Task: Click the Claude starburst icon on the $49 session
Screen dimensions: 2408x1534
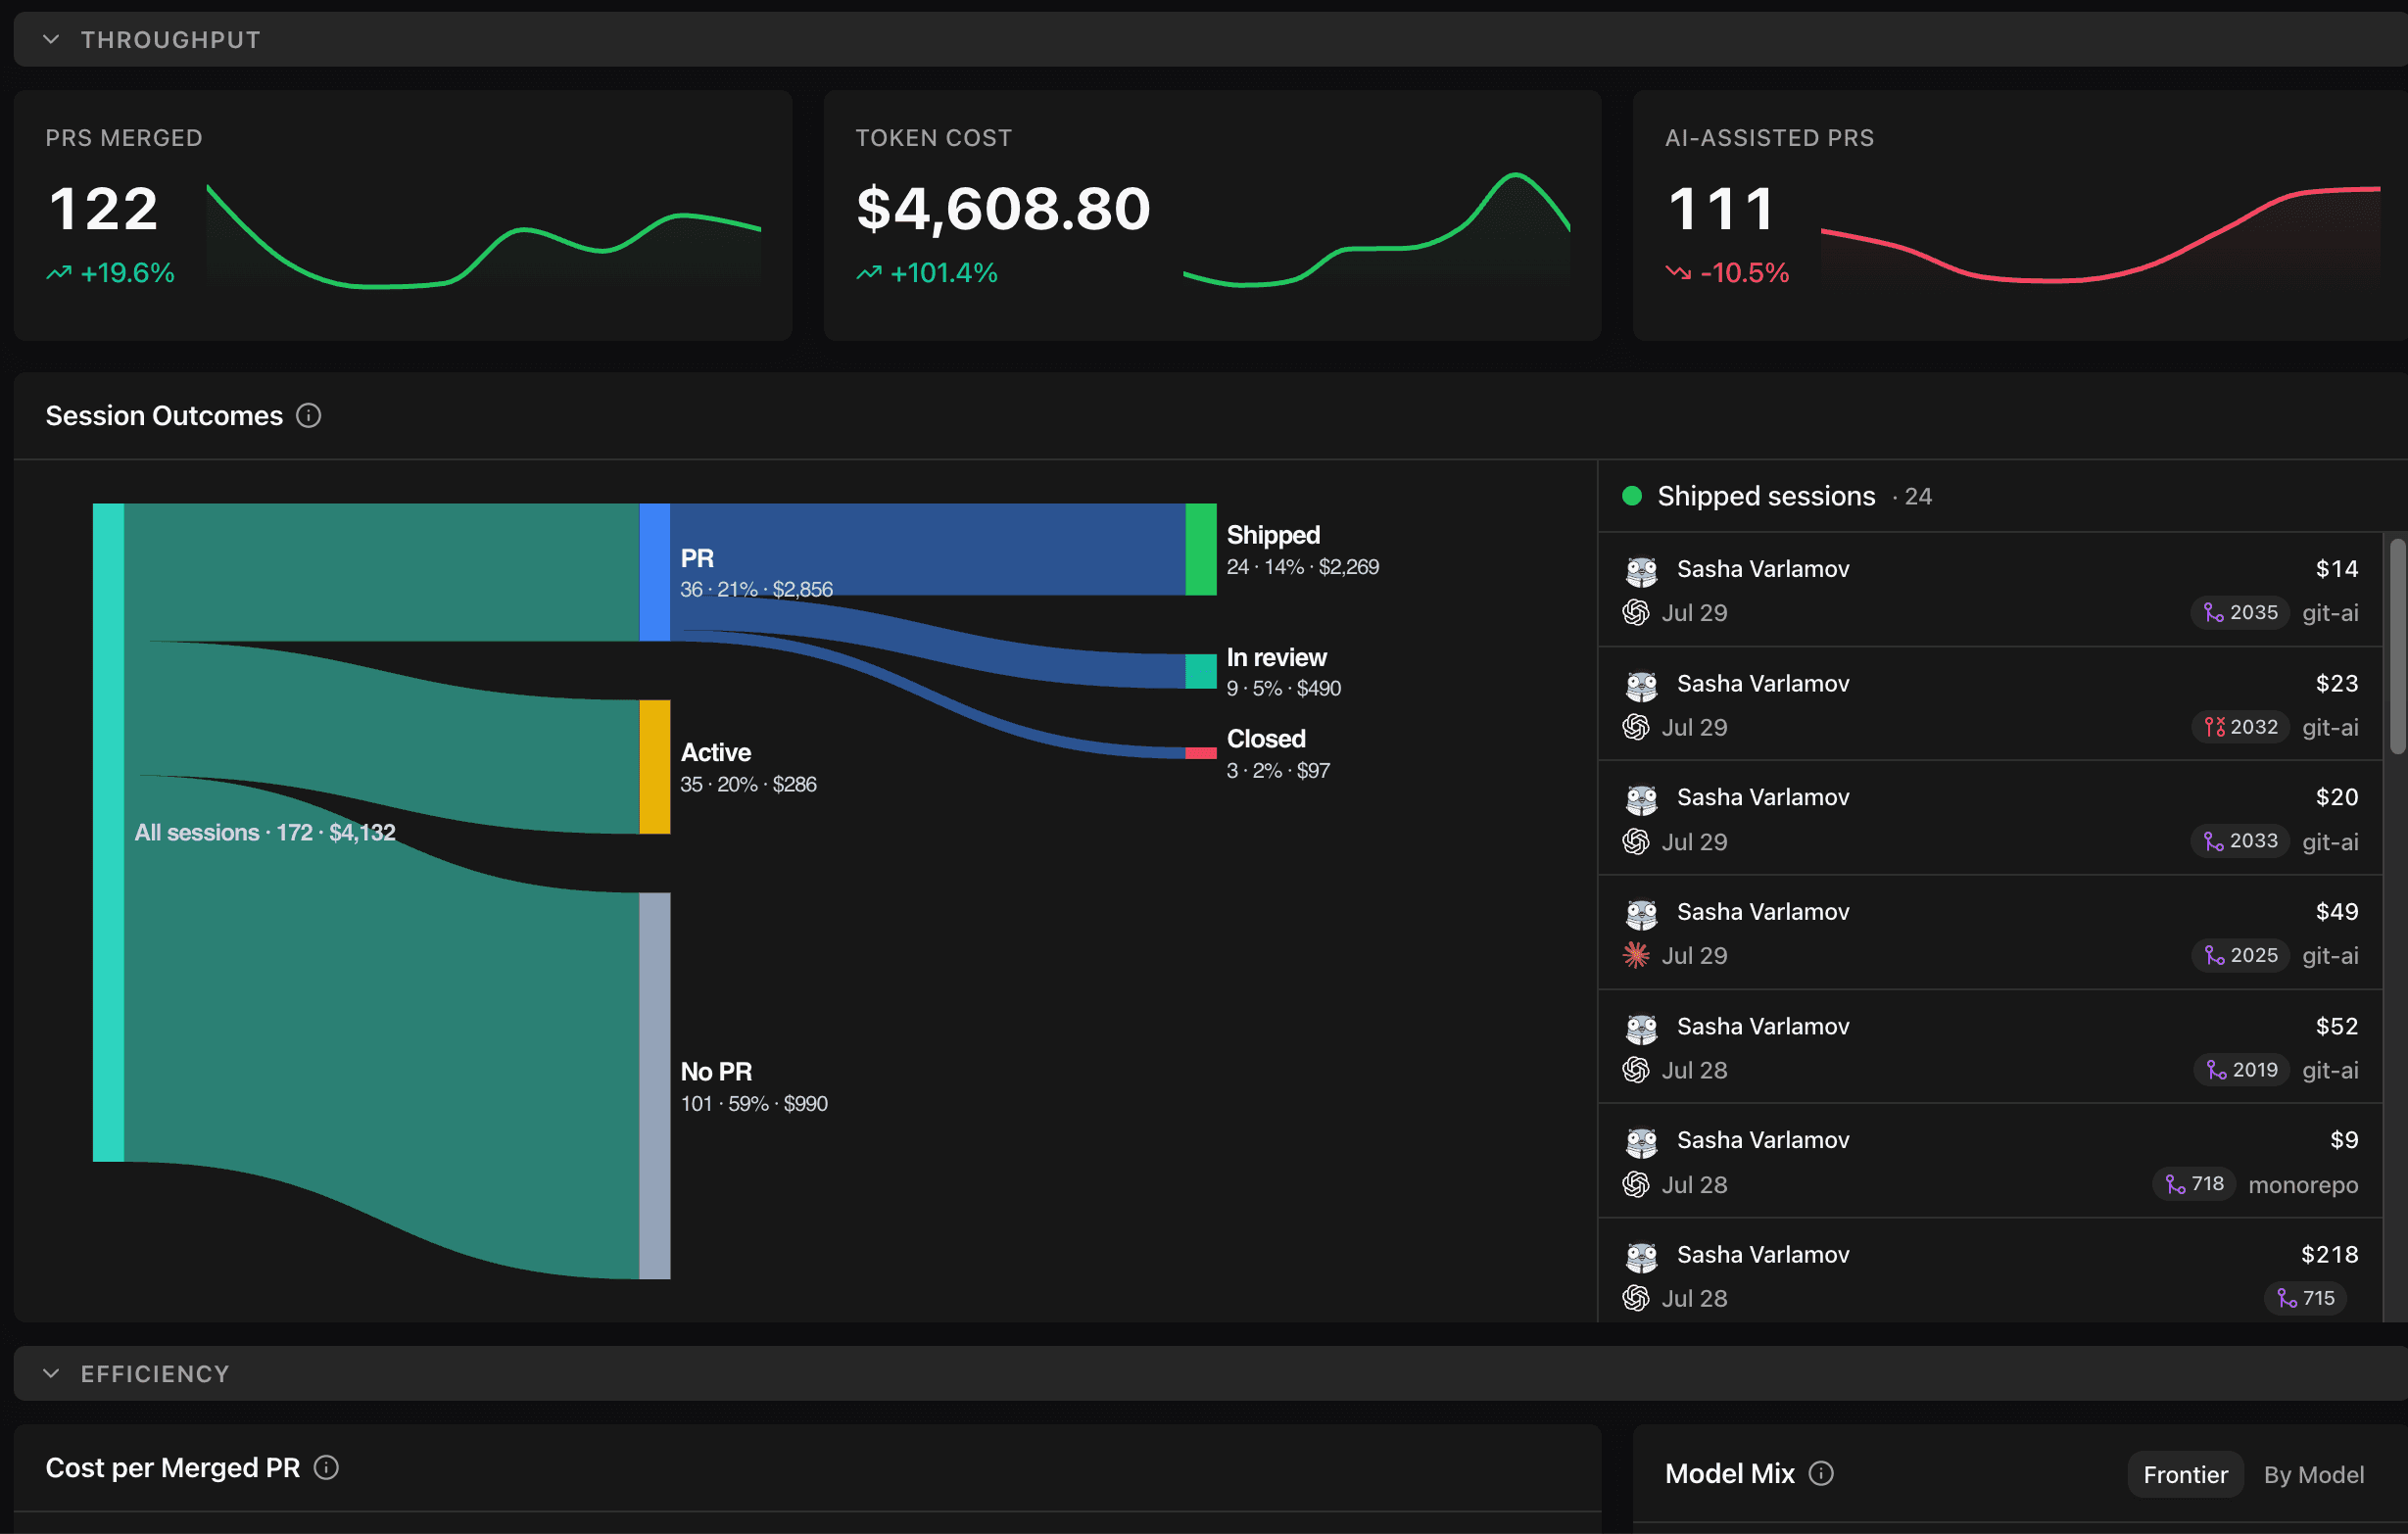Action: point(1636,956)
